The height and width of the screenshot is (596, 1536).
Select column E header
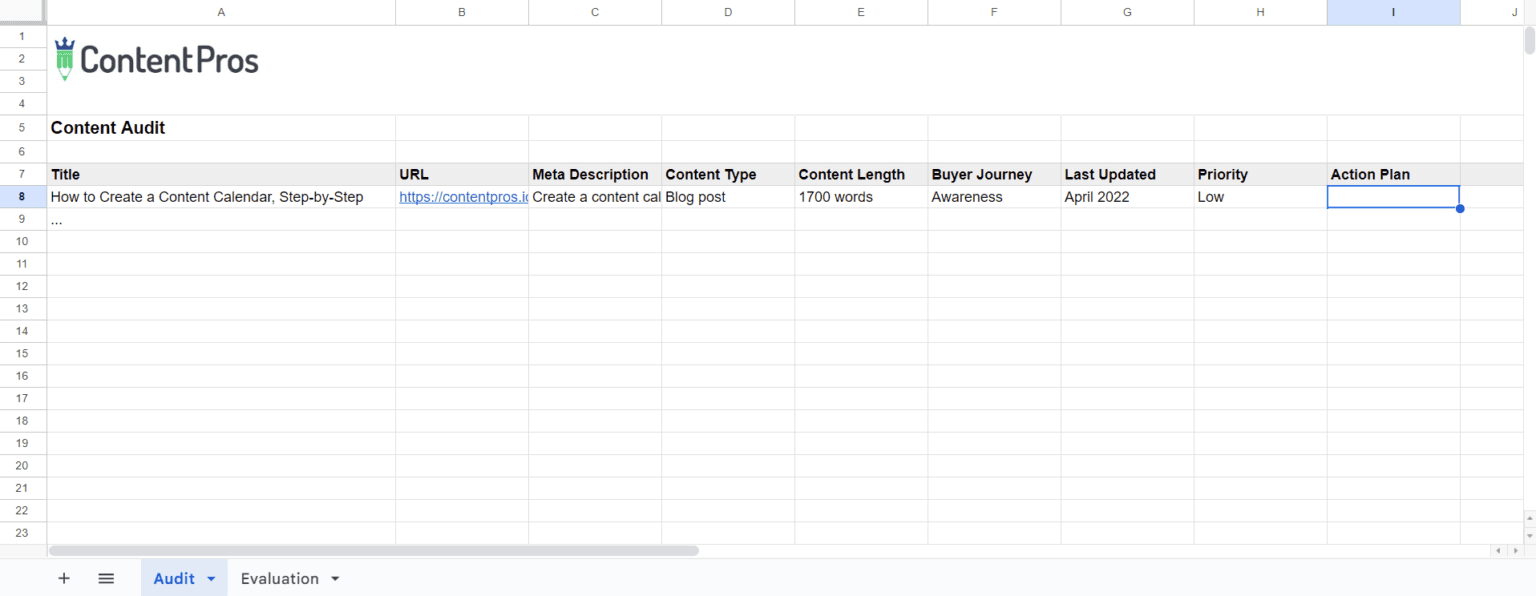pos(861,12)
